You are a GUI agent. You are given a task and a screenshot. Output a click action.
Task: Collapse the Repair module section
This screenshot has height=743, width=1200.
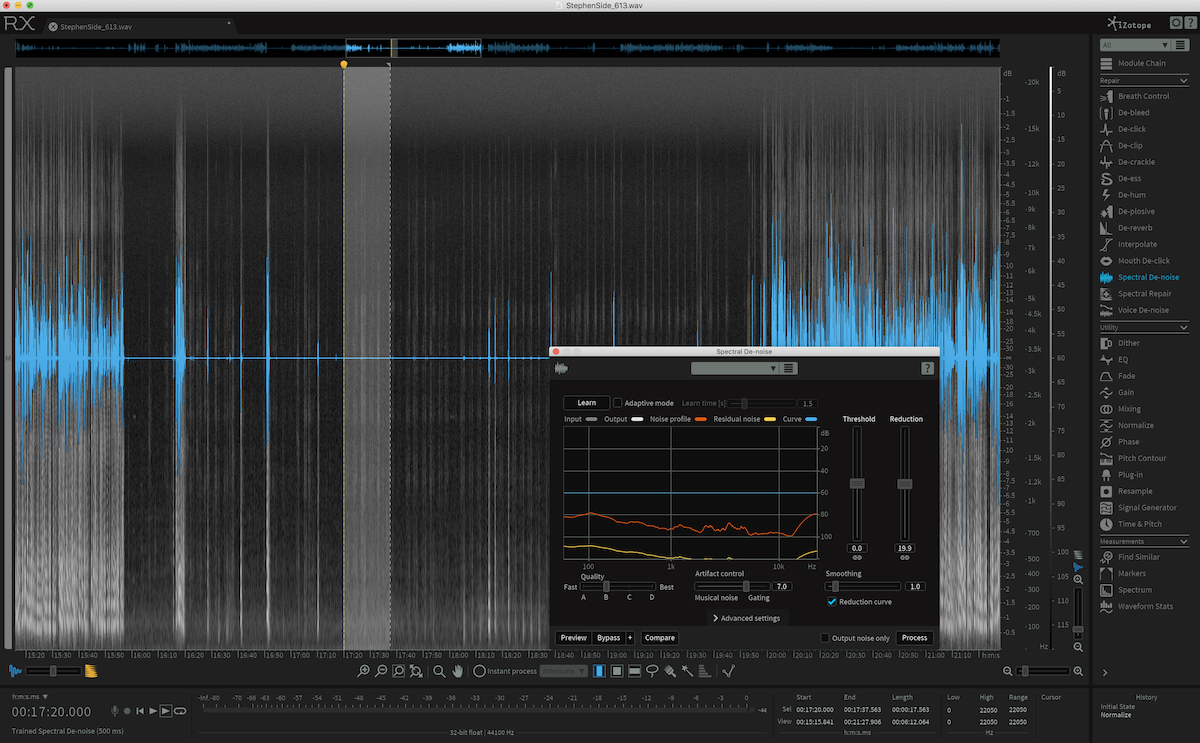(1185, 80)
